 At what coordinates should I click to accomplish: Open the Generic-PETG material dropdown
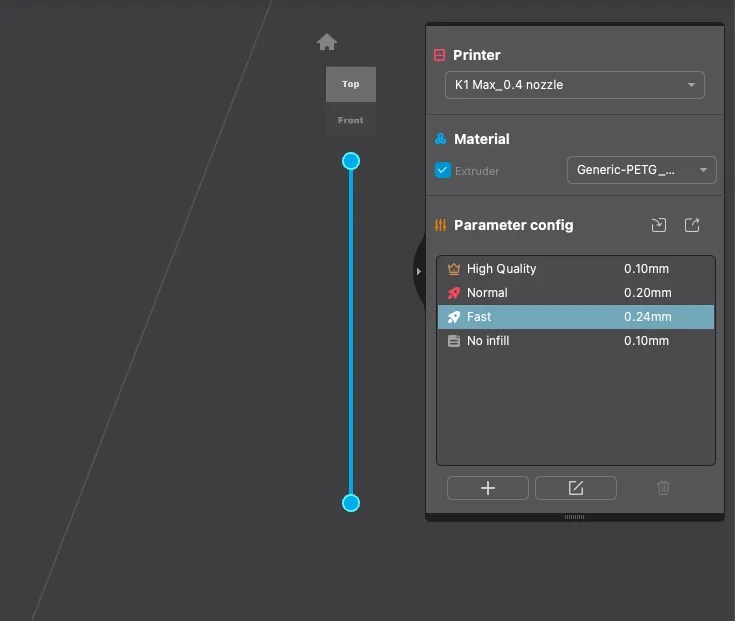pos(641,170)
